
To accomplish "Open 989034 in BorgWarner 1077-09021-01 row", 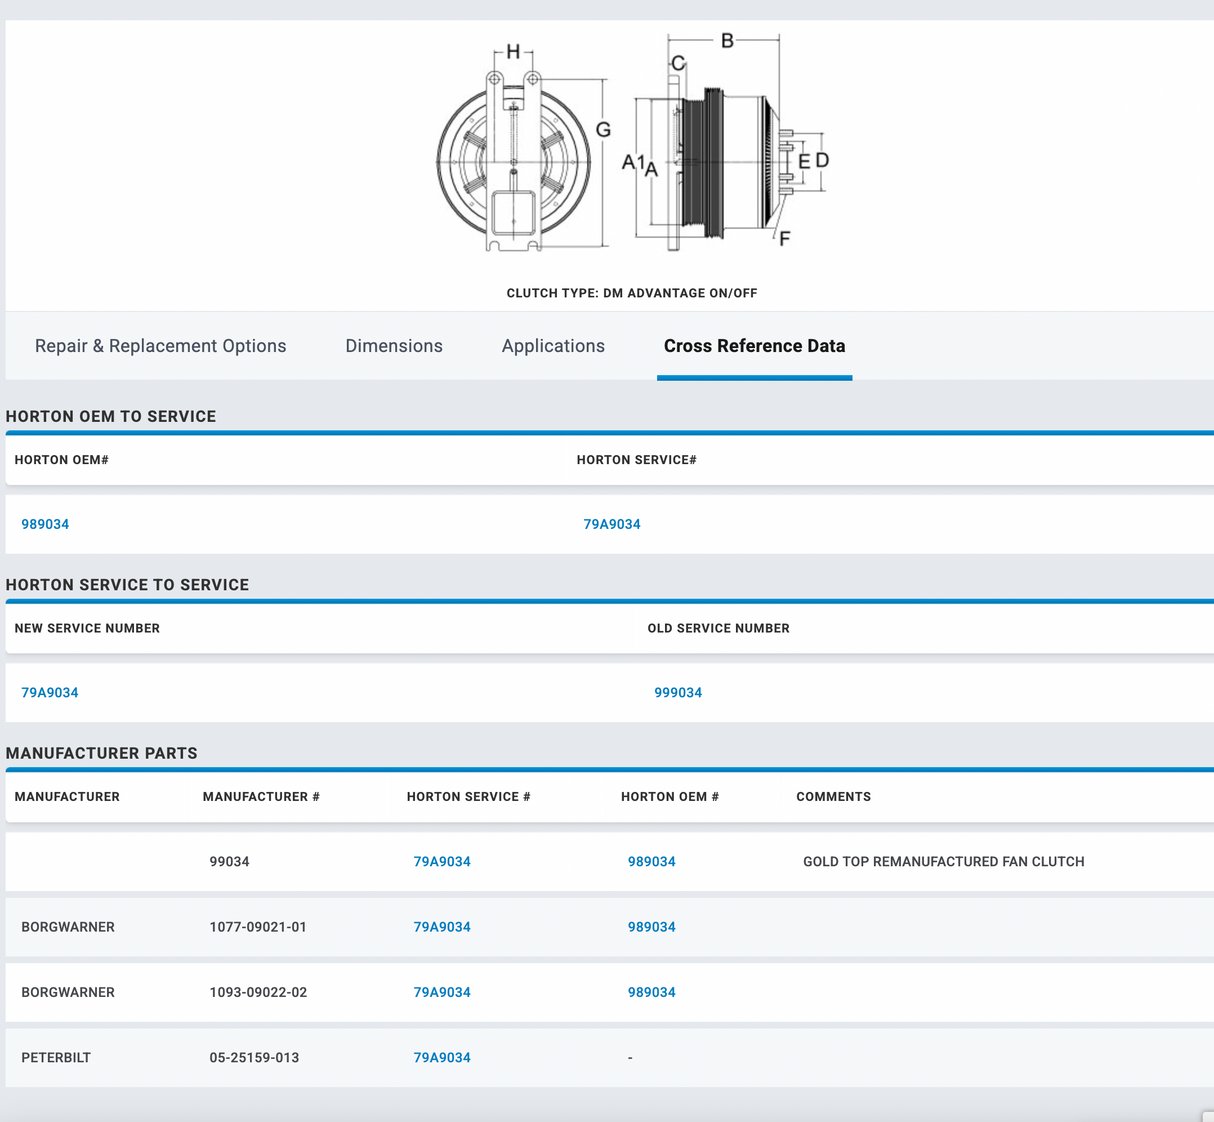I will pyautogui.click(x=651, y=927).
